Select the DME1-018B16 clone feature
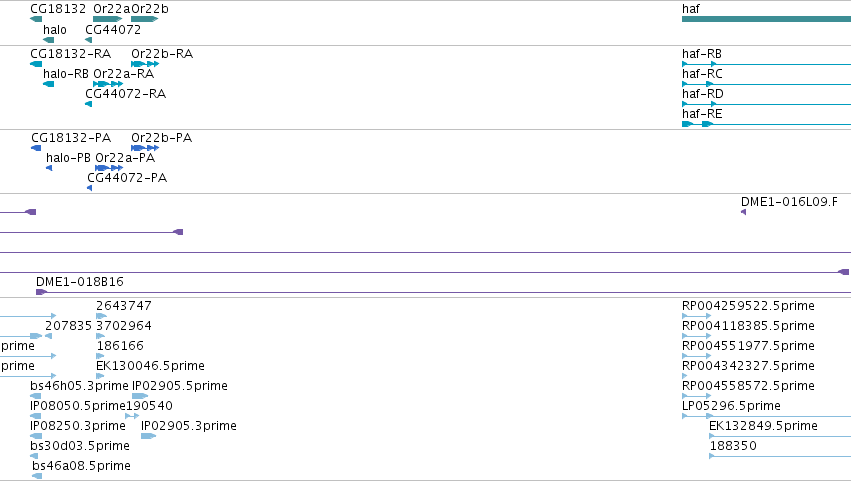Viewport: 851px width, 481px height. coord(443,292)
